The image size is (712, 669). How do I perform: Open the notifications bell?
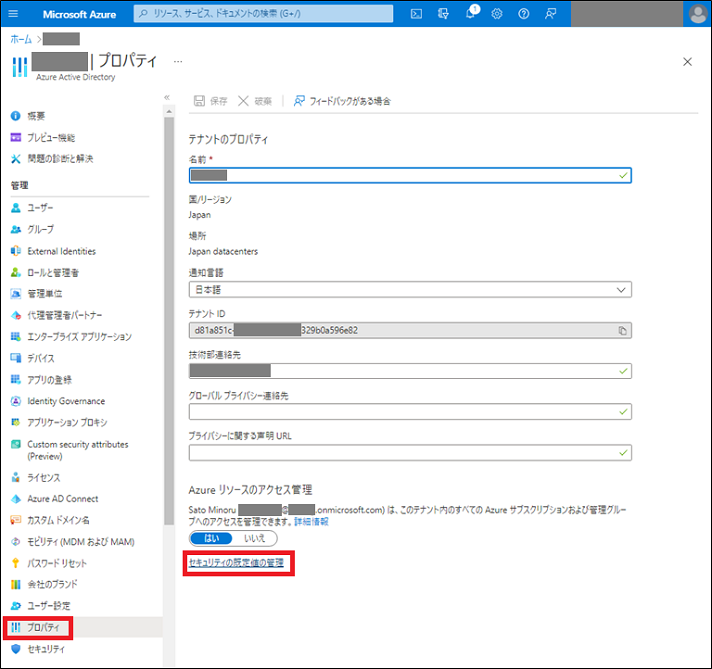click(x=471, y=13)
